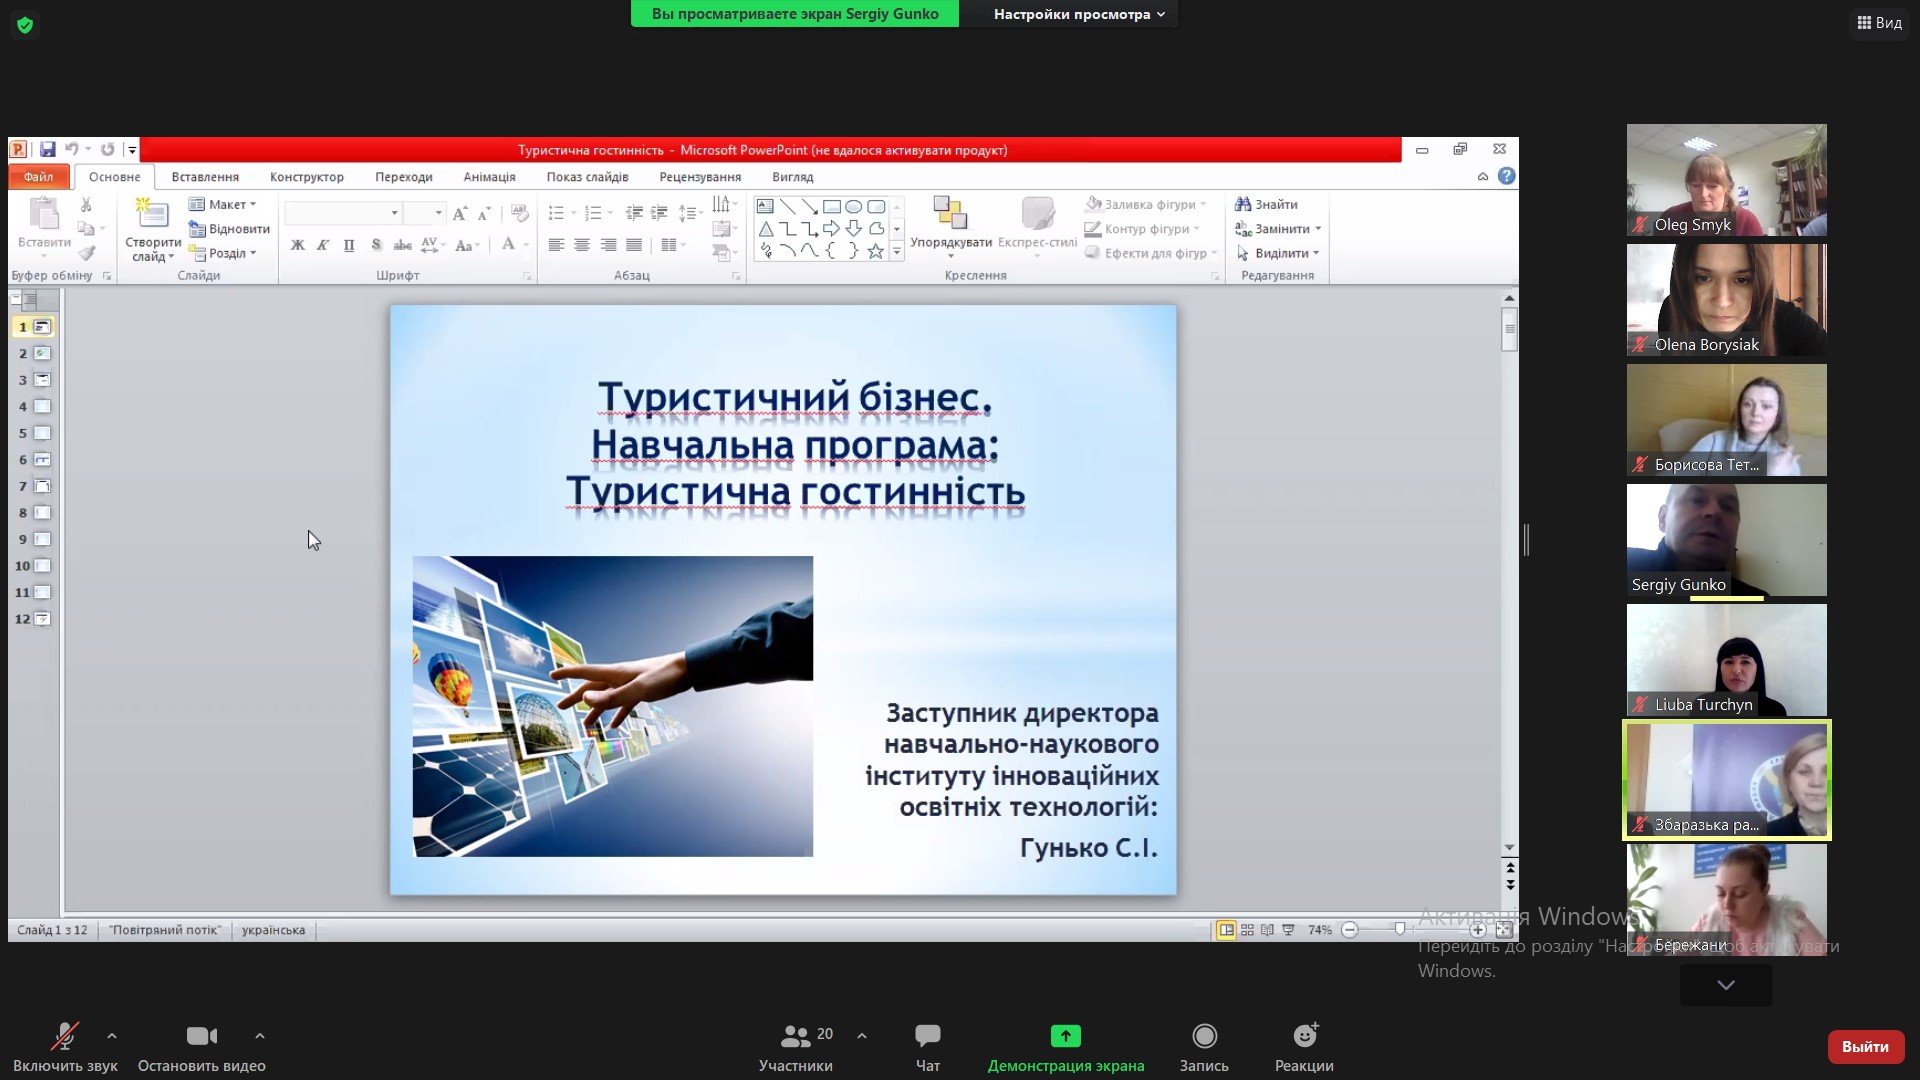The height and width of the screenshot is (1080, 1920).
Task: Expand the Виділити select dropdown
Action: (x=1316, y=253)
